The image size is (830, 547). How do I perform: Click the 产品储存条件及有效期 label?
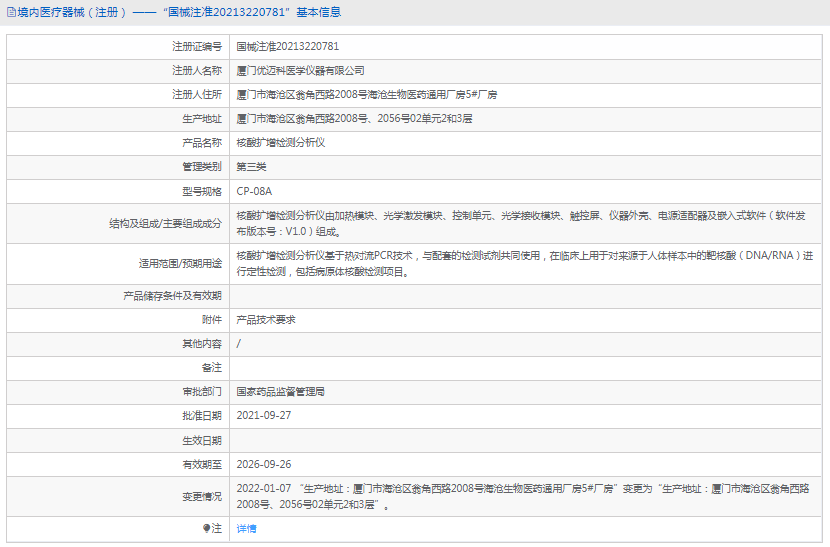pyautogui.click(x=172, y=296)
